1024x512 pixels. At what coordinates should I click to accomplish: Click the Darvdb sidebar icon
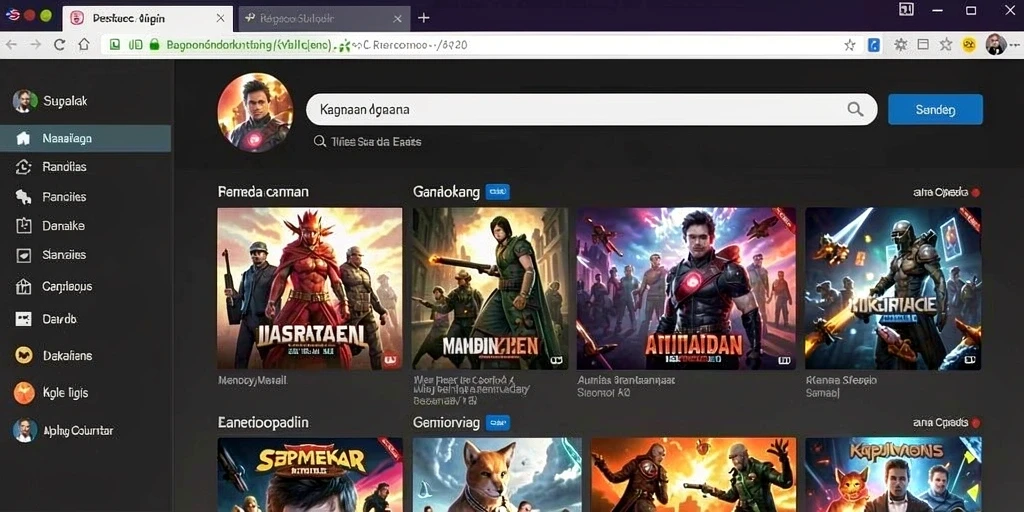[x=24, y=319]
